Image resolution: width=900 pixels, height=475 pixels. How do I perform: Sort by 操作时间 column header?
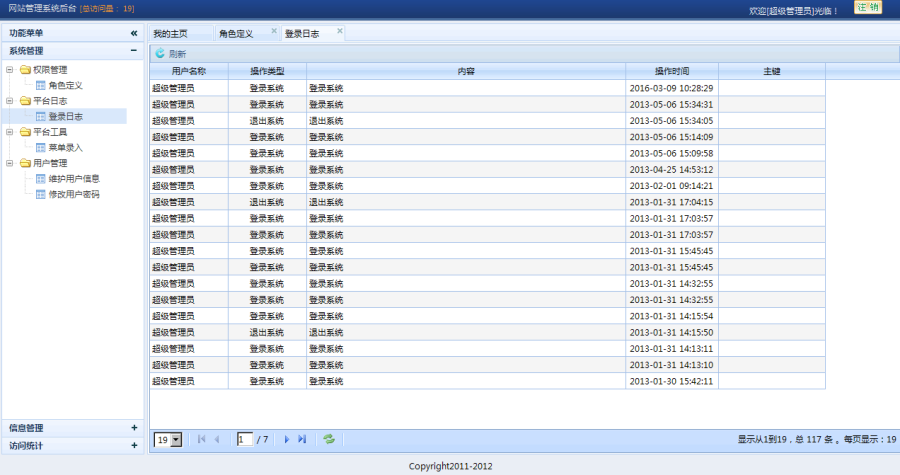[672, 71]
